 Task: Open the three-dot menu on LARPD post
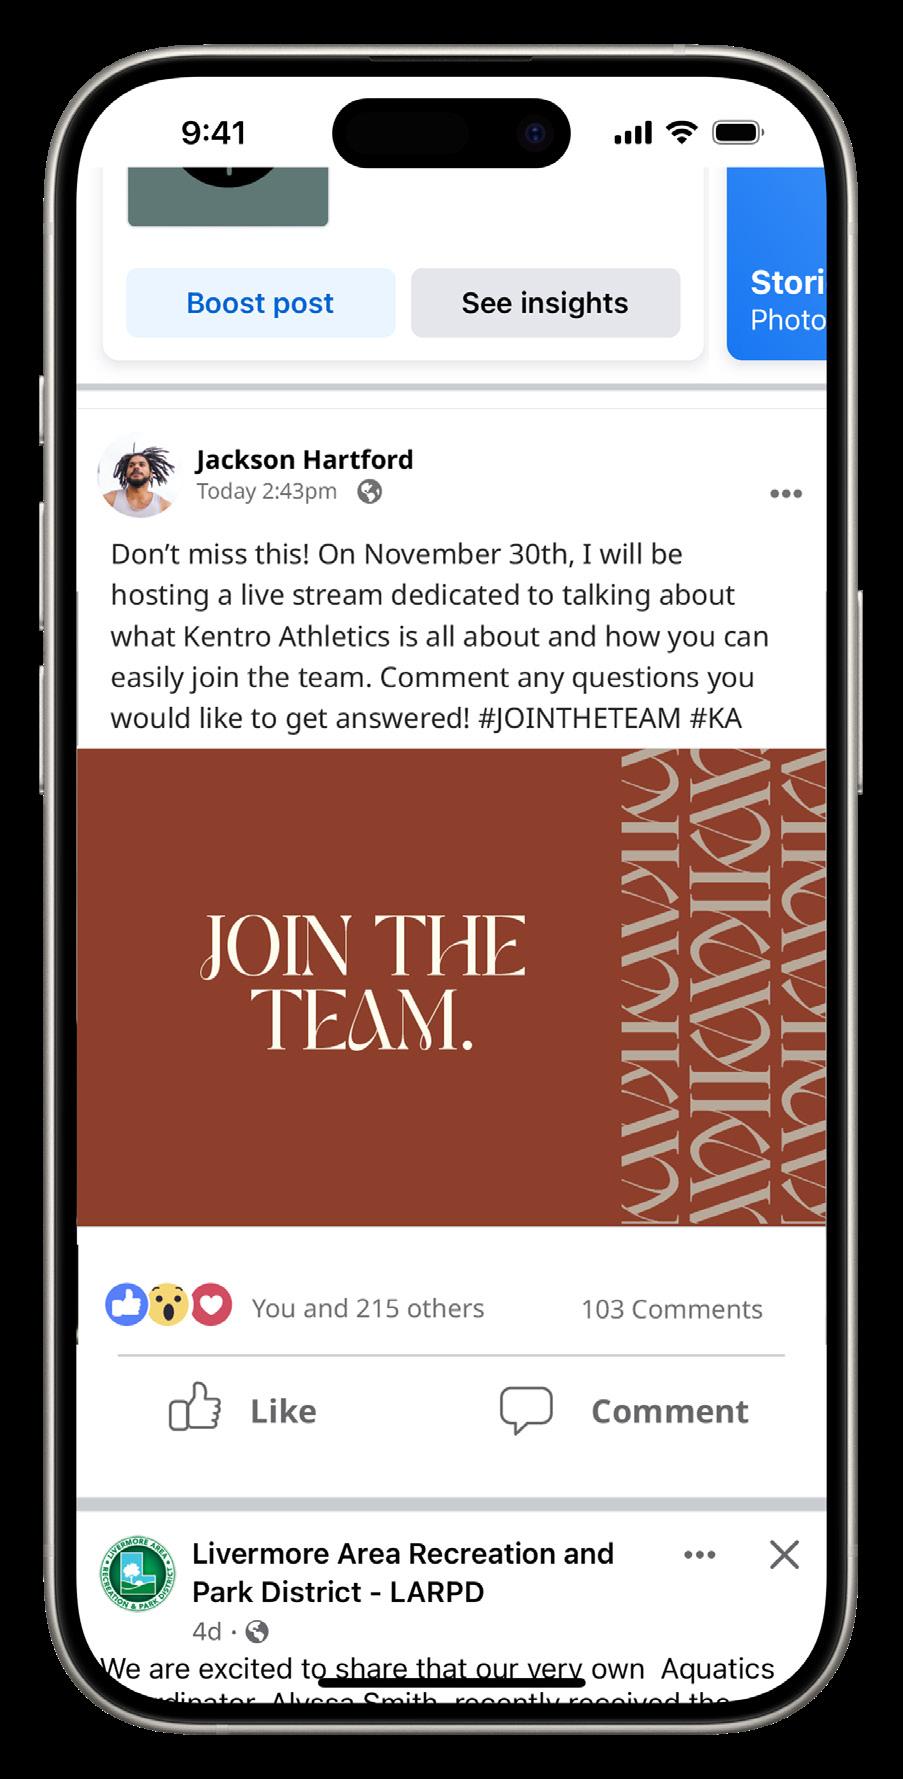tap(699, 1554)
